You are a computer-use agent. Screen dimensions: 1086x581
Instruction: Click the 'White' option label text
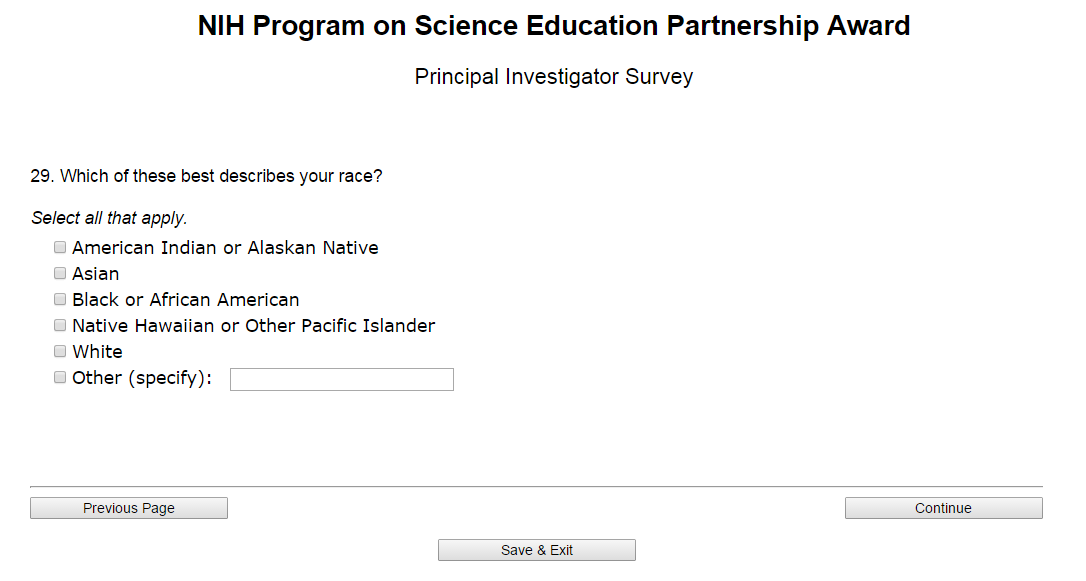coord(98,352)
